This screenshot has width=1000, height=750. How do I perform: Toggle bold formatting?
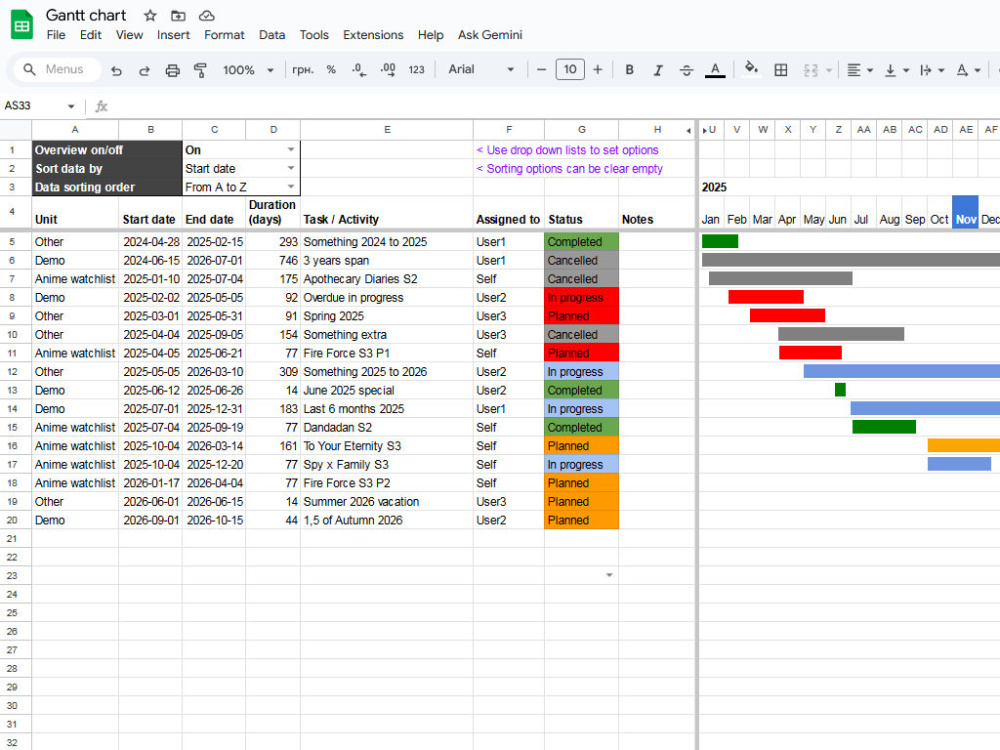[629, 70]
